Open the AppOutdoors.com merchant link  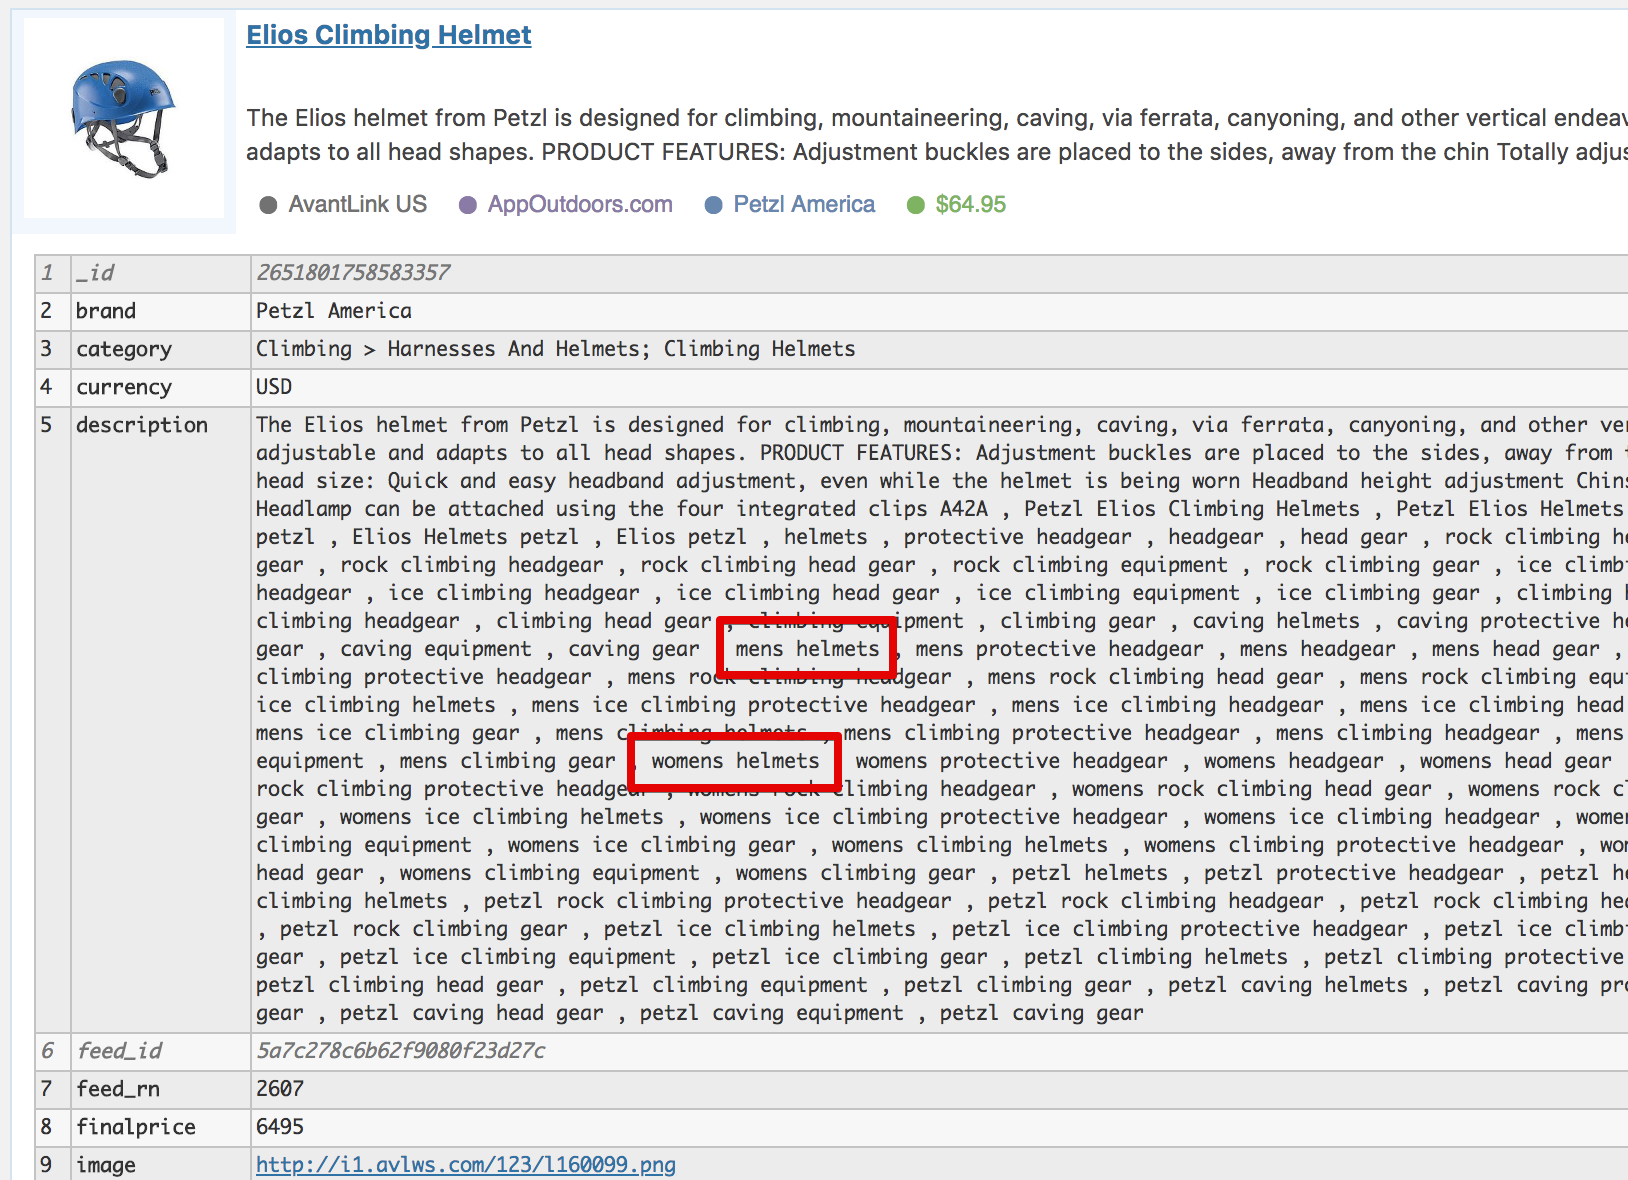pyautogui.click(x=579, y=205)
